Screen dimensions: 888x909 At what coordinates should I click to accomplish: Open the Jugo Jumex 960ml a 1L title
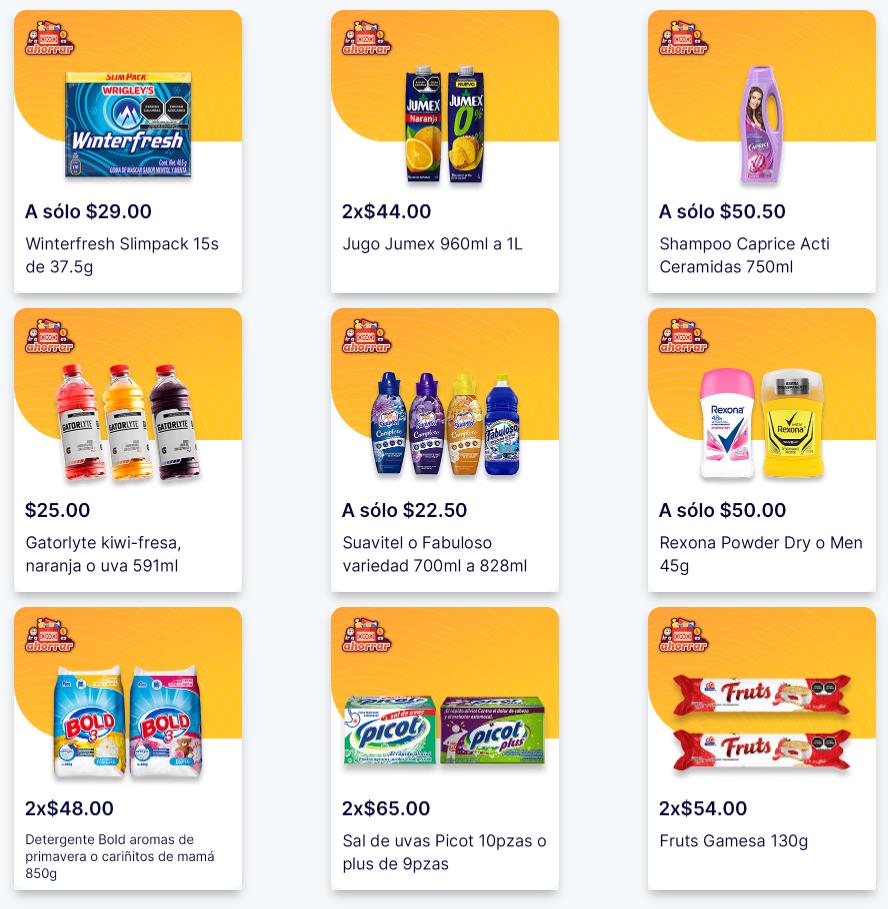click(x=432, y=244)
